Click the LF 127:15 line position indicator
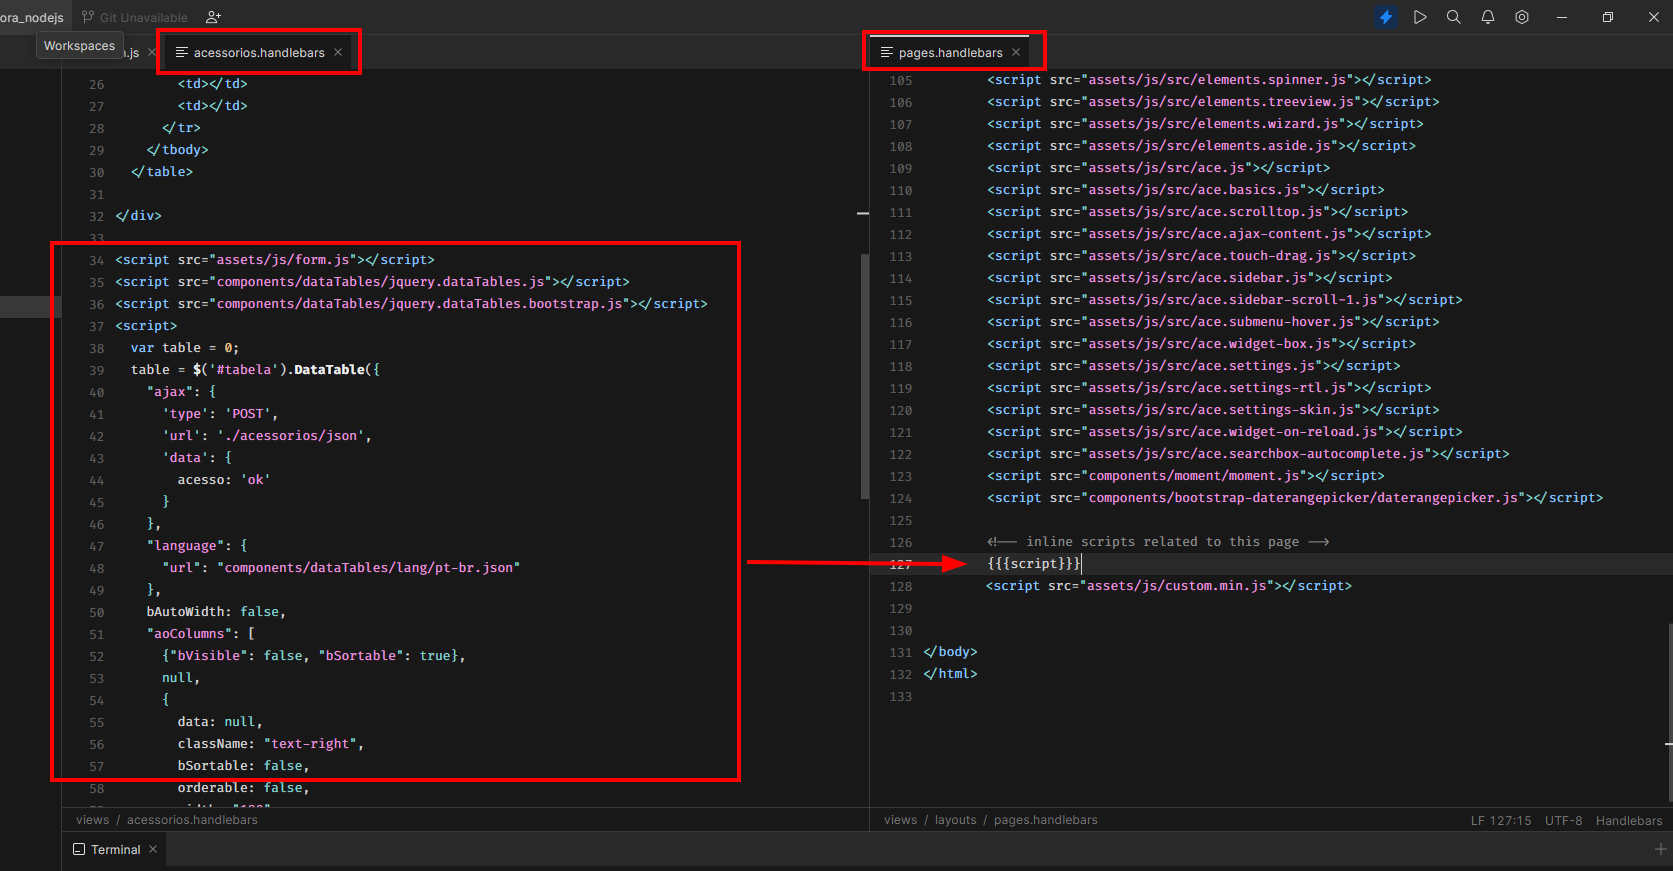The width and height of the screenshot is (1673, 871). click(x=1501, y=820)
